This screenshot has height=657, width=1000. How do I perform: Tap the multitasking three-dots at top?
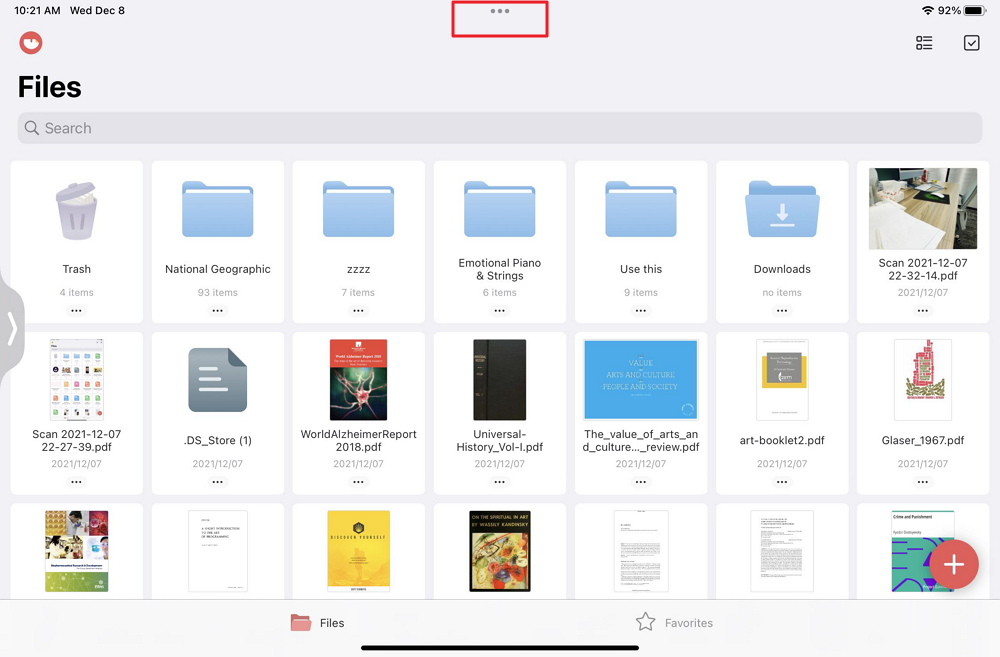[x=500, y=11]
